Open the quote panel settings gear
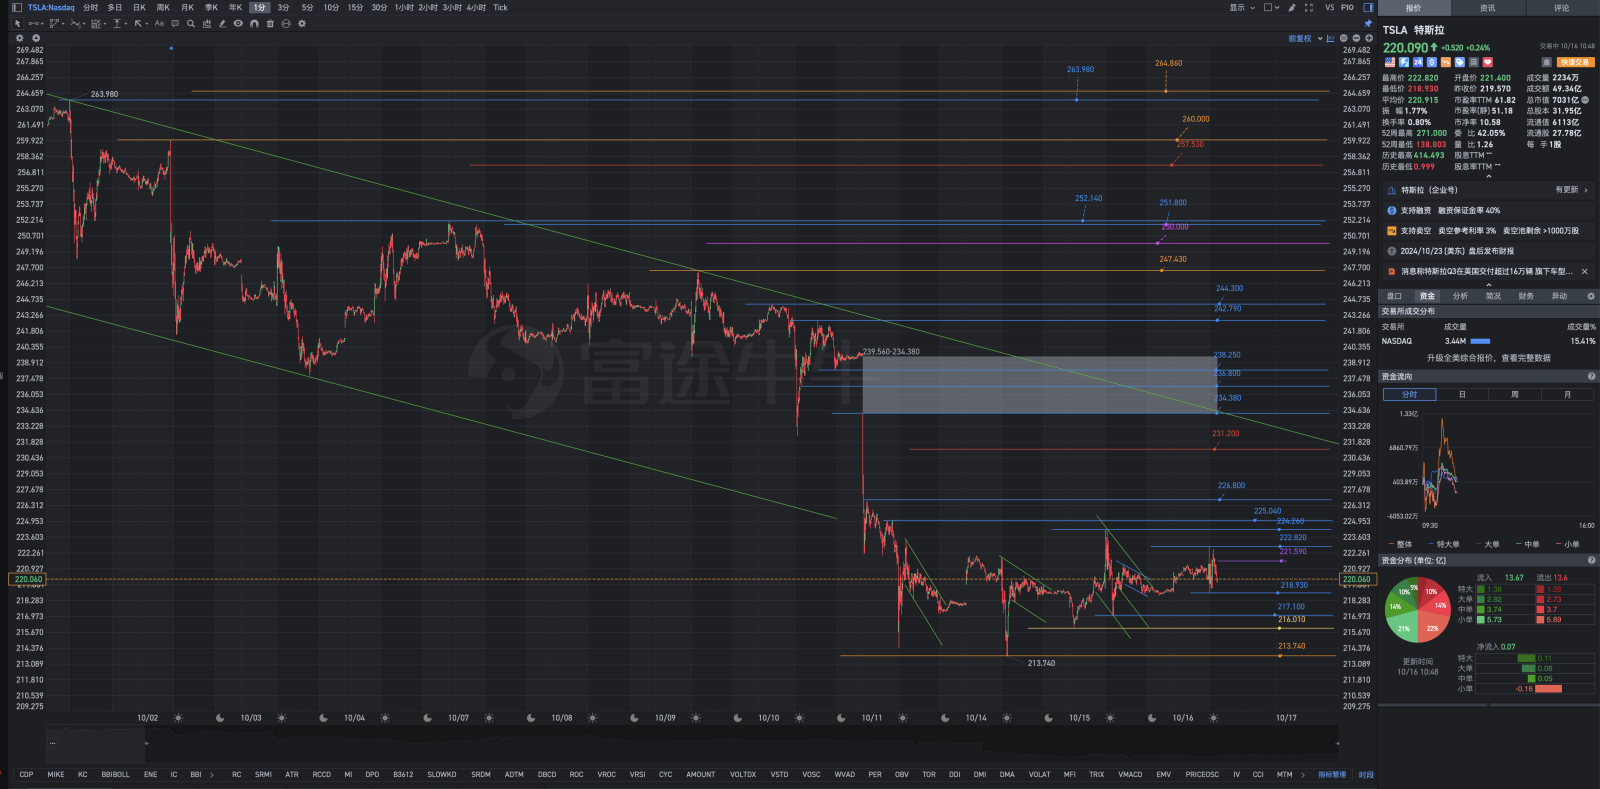The width and height of the screenshot is (1600, 789). 1591,296
